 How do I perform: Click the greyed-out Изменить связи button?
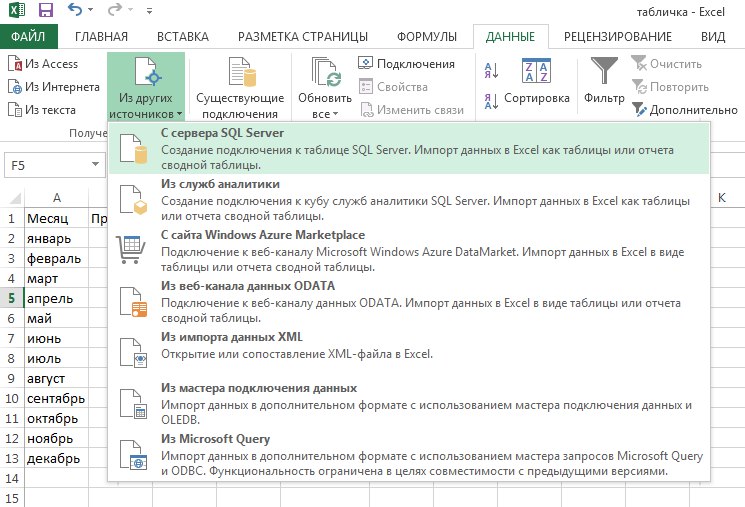coord(411,110)
